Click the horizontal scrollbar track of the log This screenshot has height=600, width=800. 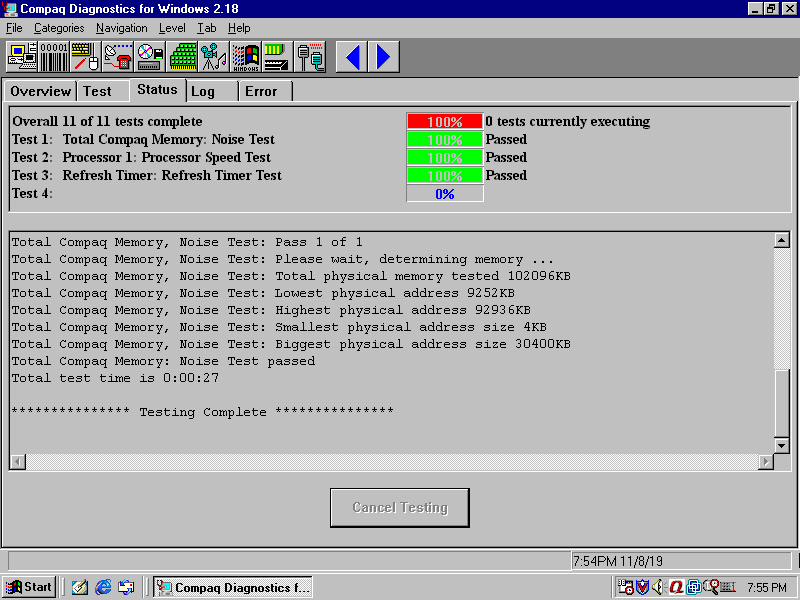click(x=392, y=462)
